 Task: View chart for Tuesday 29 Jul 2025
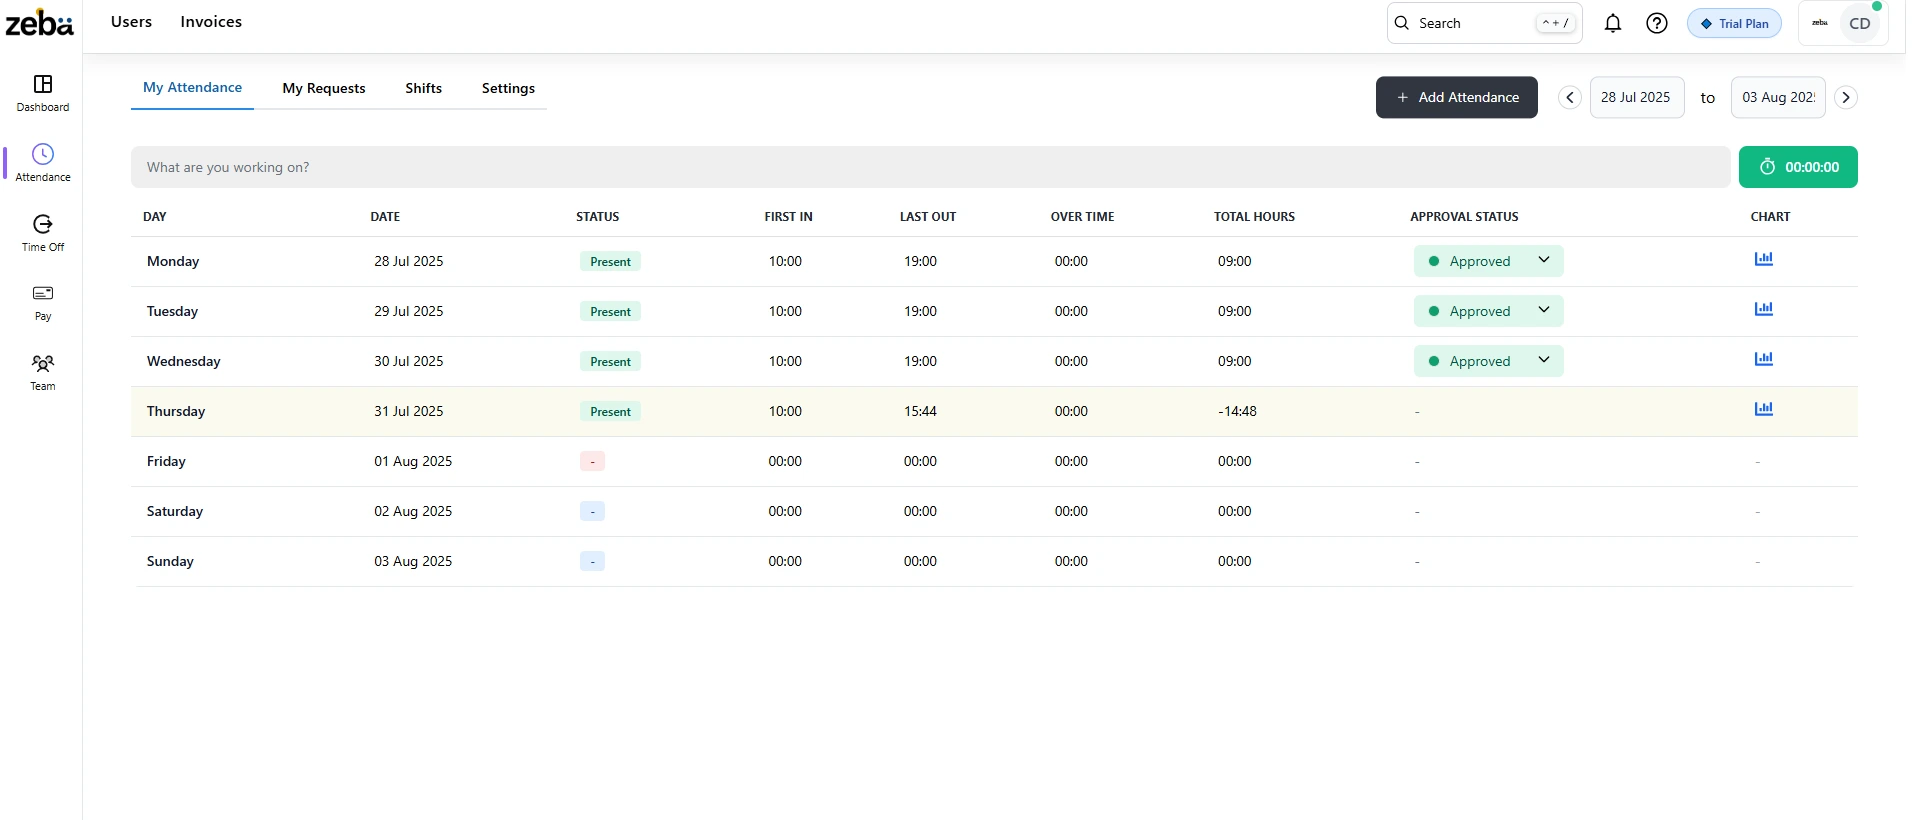pos(1764,309)
